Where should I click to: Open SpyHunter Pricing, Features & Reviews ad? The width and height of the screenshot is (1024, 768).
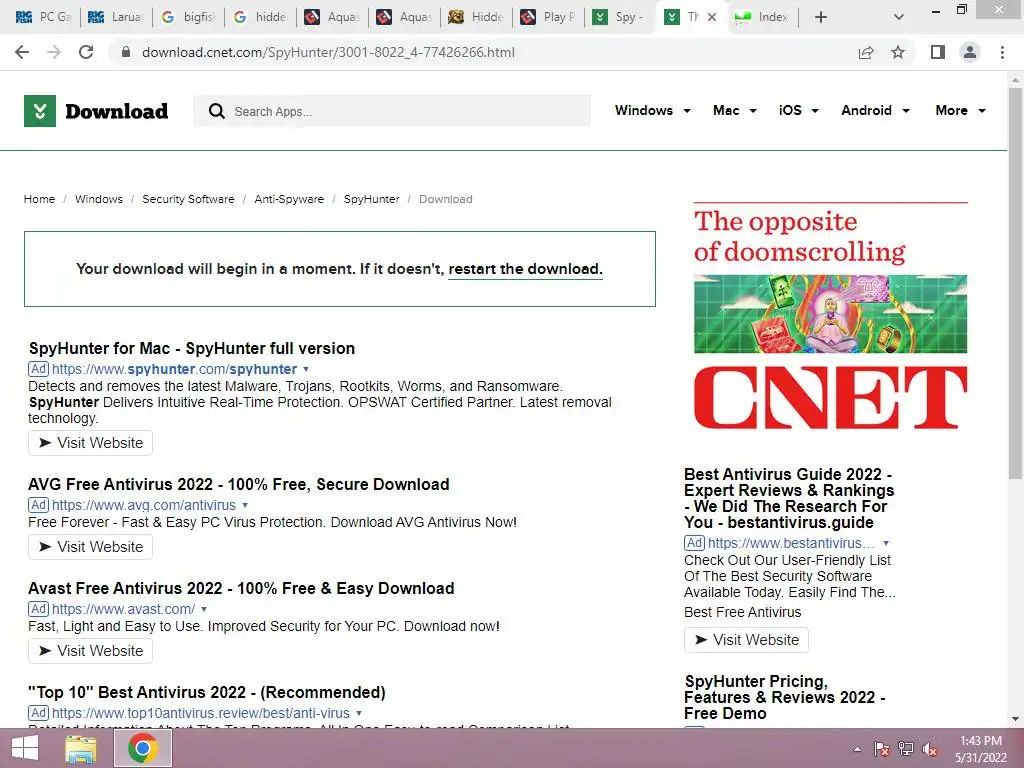pos(784,697)
